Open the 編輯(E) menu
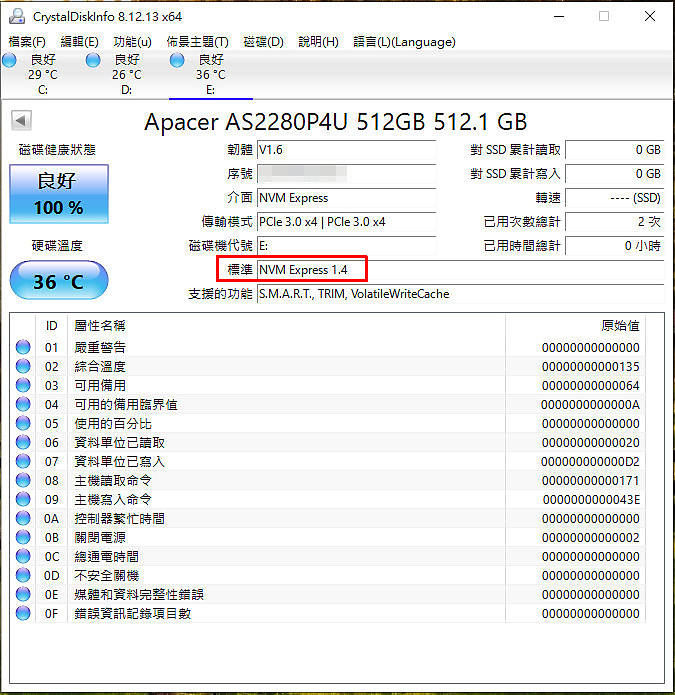Image resolution: width=675 pixels, height=695 pixels. pos(79,42)
